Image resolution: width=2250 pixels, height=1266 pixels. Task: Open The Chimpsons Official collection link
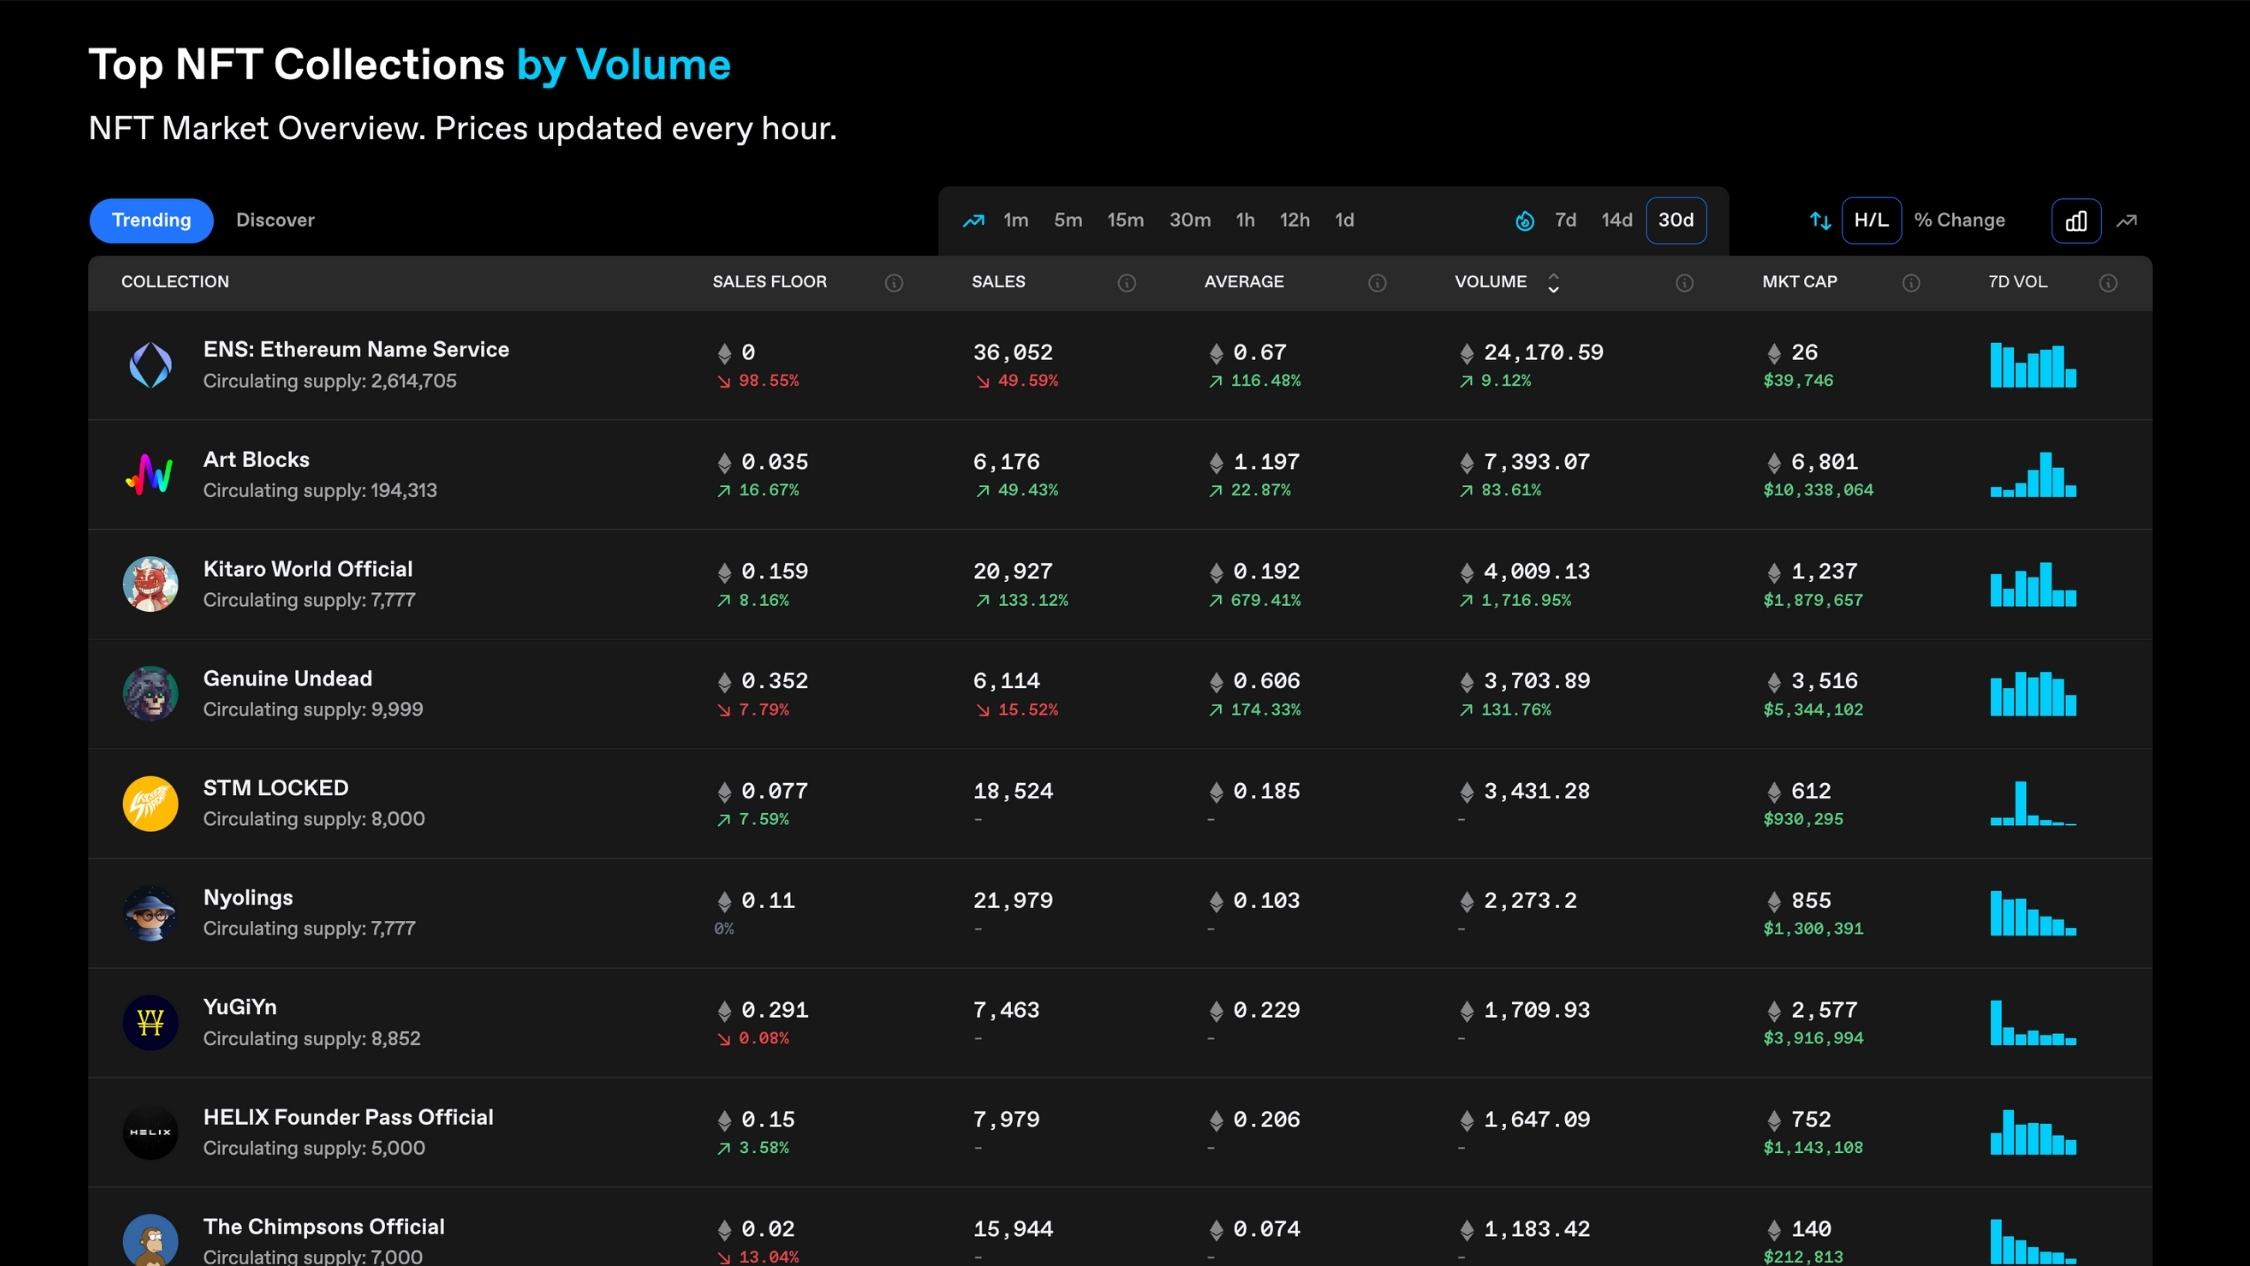(324, 1226)
